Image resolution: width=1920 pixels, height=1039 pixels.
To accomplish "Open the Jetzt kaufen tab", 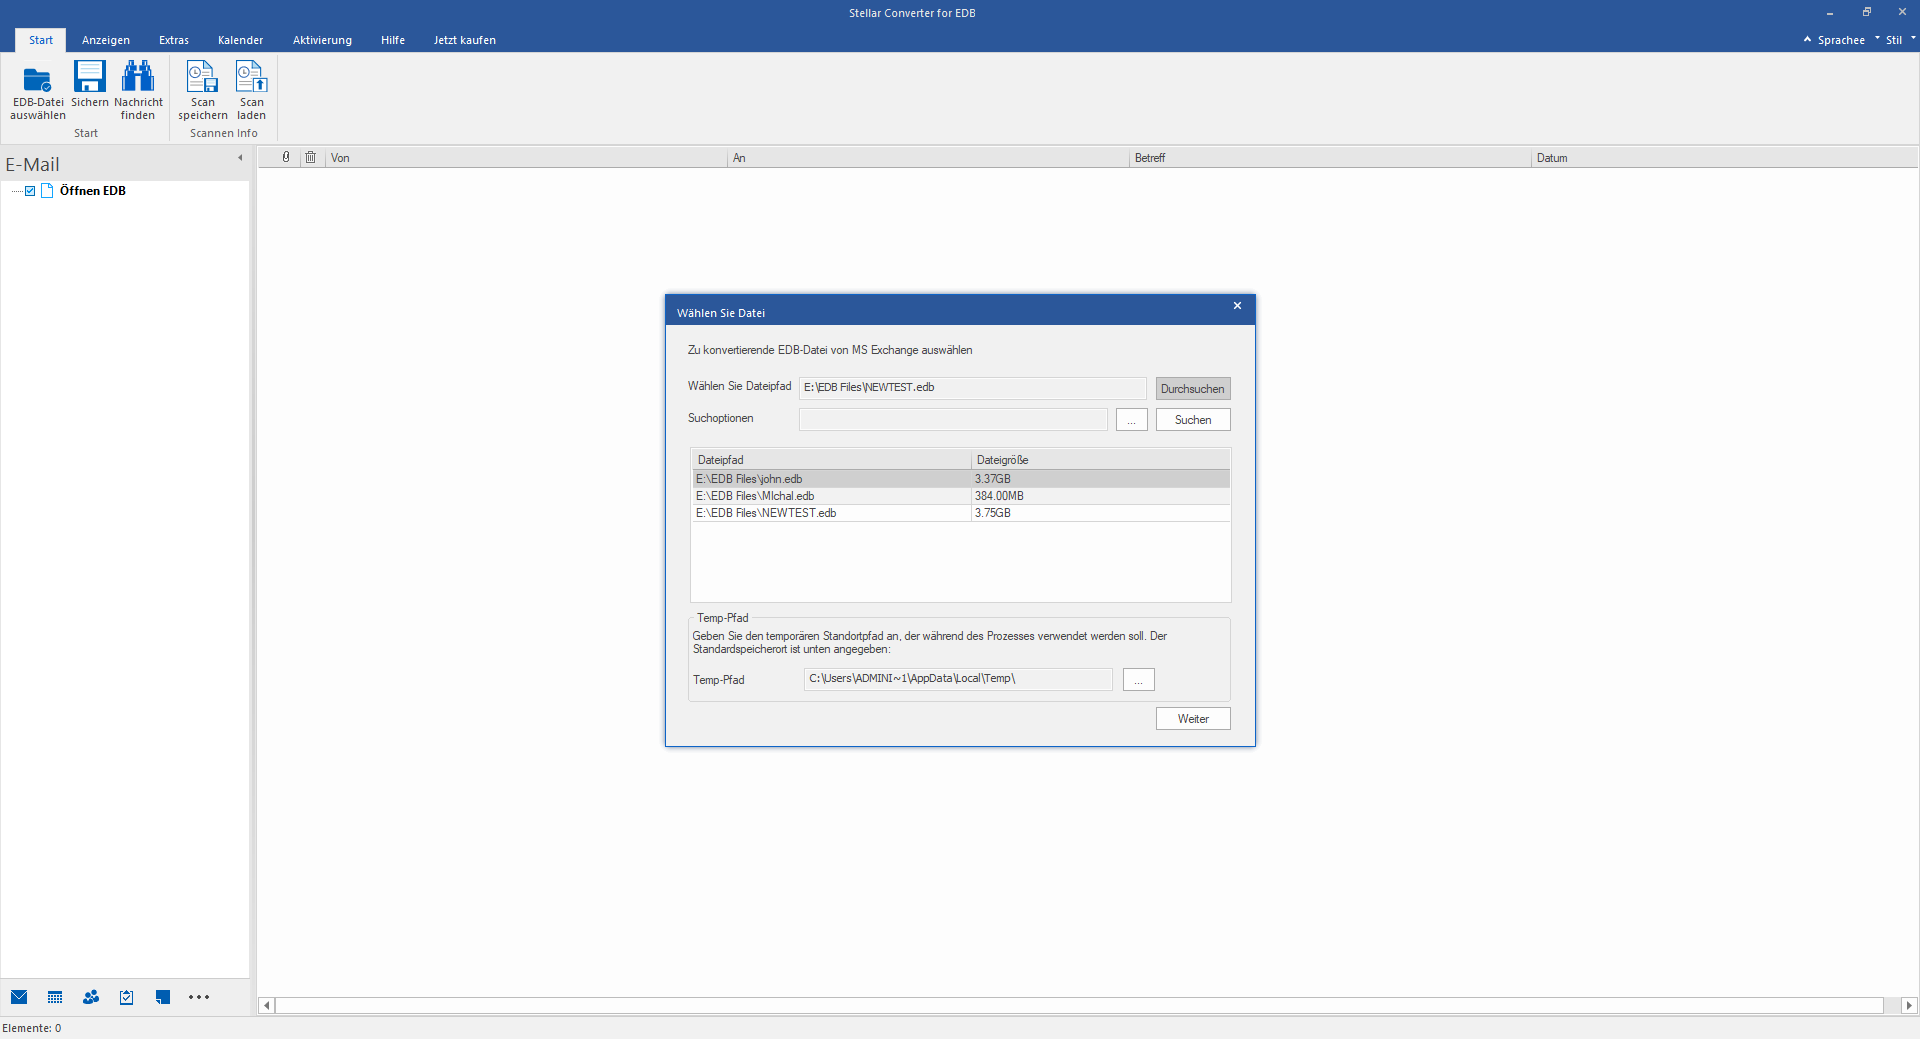I will 465,40.
